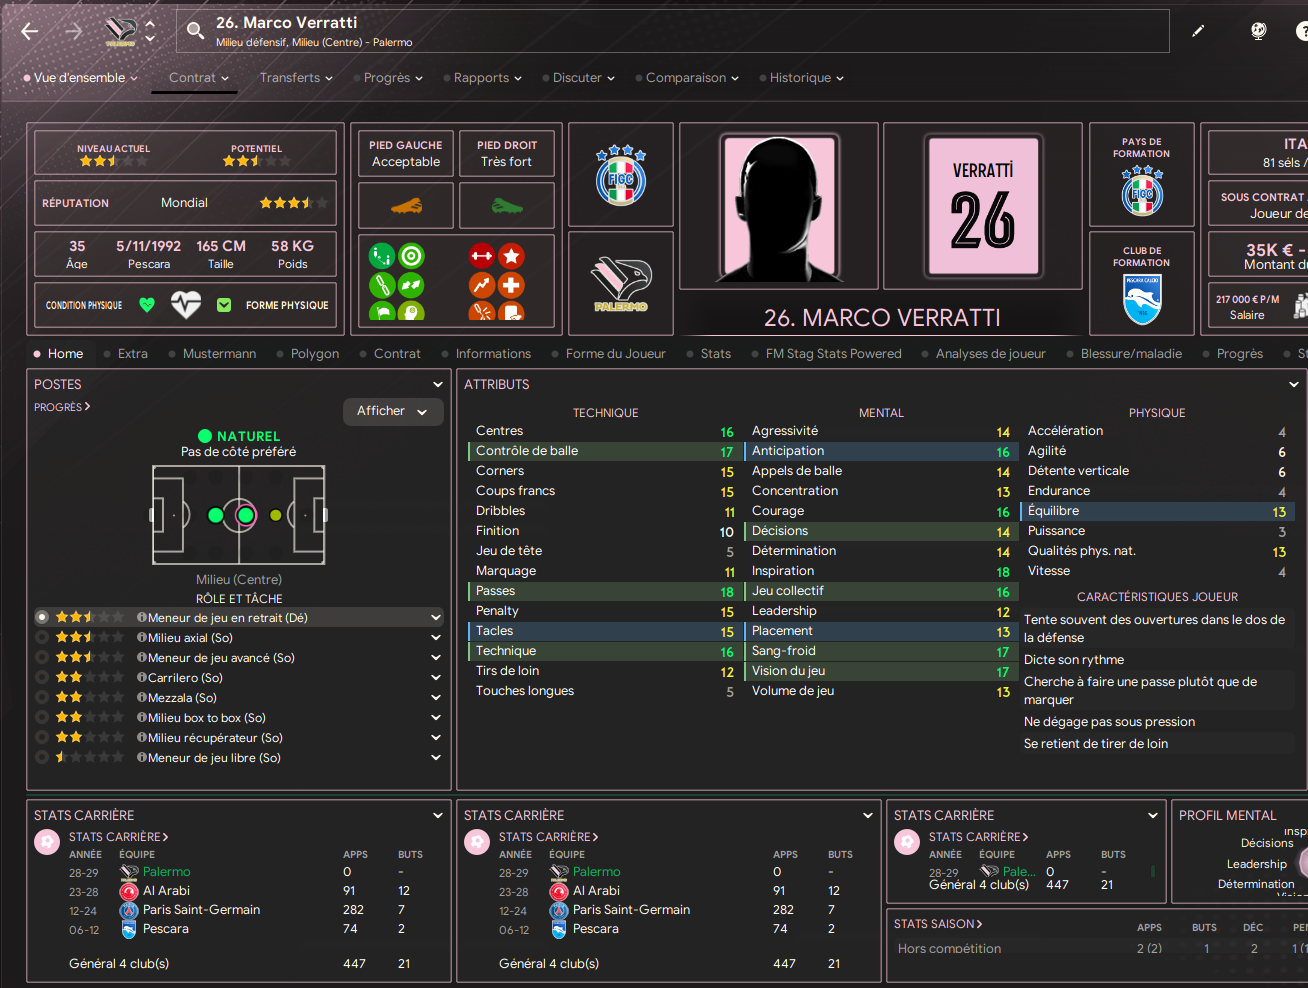Viewport: 1308px width, 988px height.
Task: Select the green target trait icon
Action: click(411, 256)
